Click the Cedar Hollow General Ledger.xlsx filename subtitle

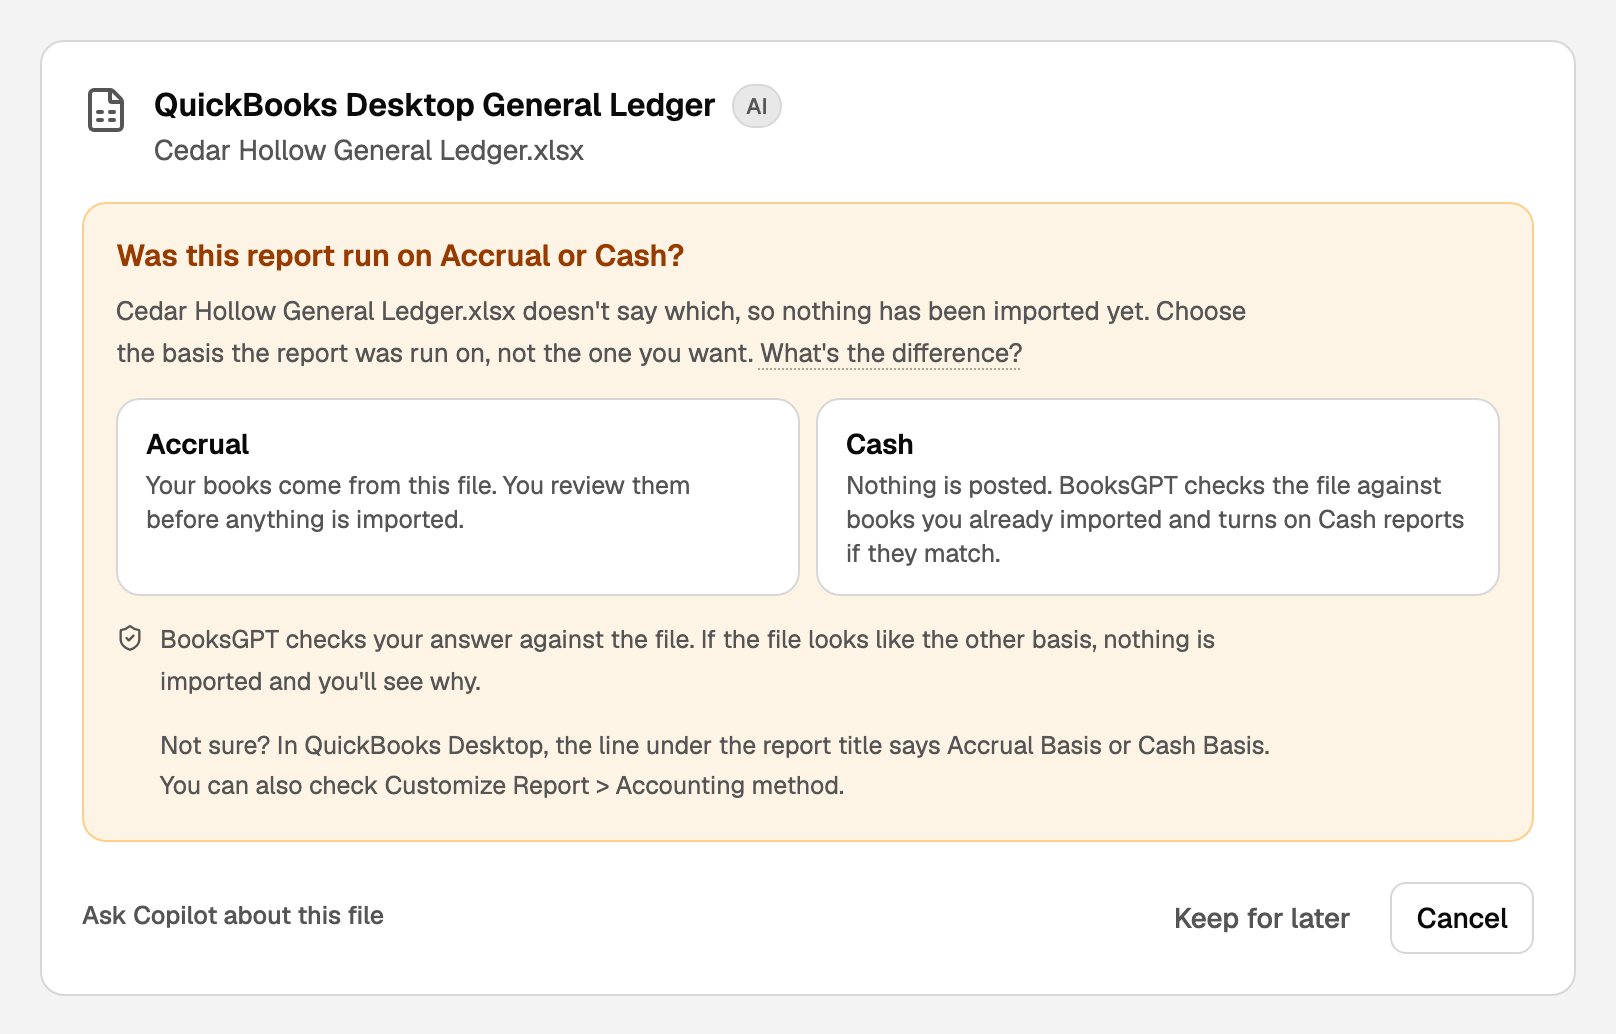(x=369, y=151)
